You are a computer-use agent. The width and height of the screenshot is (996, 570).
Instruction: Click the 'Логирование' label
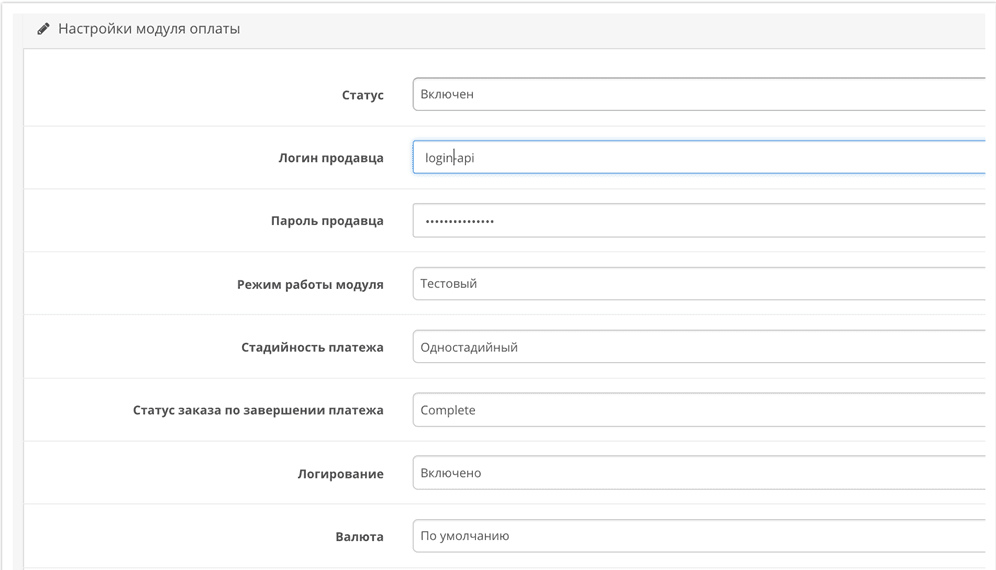pos(342,474)
